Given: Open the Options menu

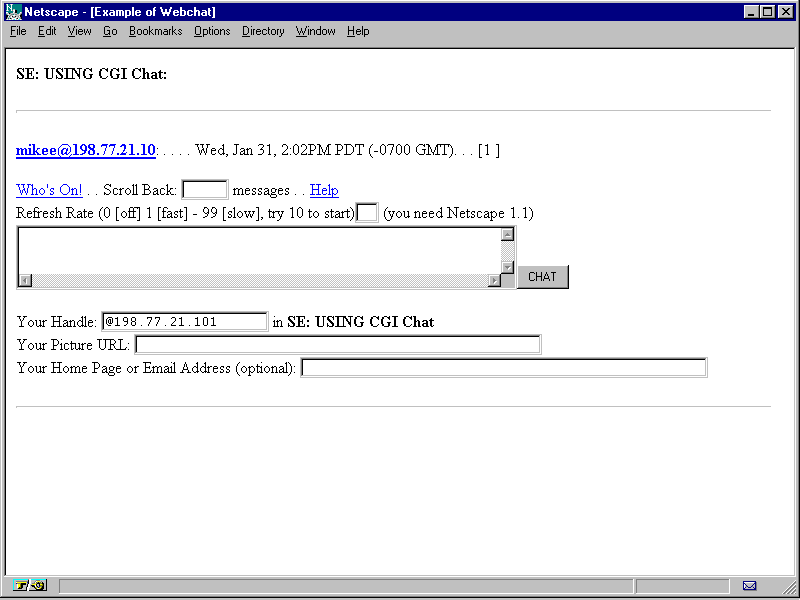Looking at the screenshot, I should (212, 31).
